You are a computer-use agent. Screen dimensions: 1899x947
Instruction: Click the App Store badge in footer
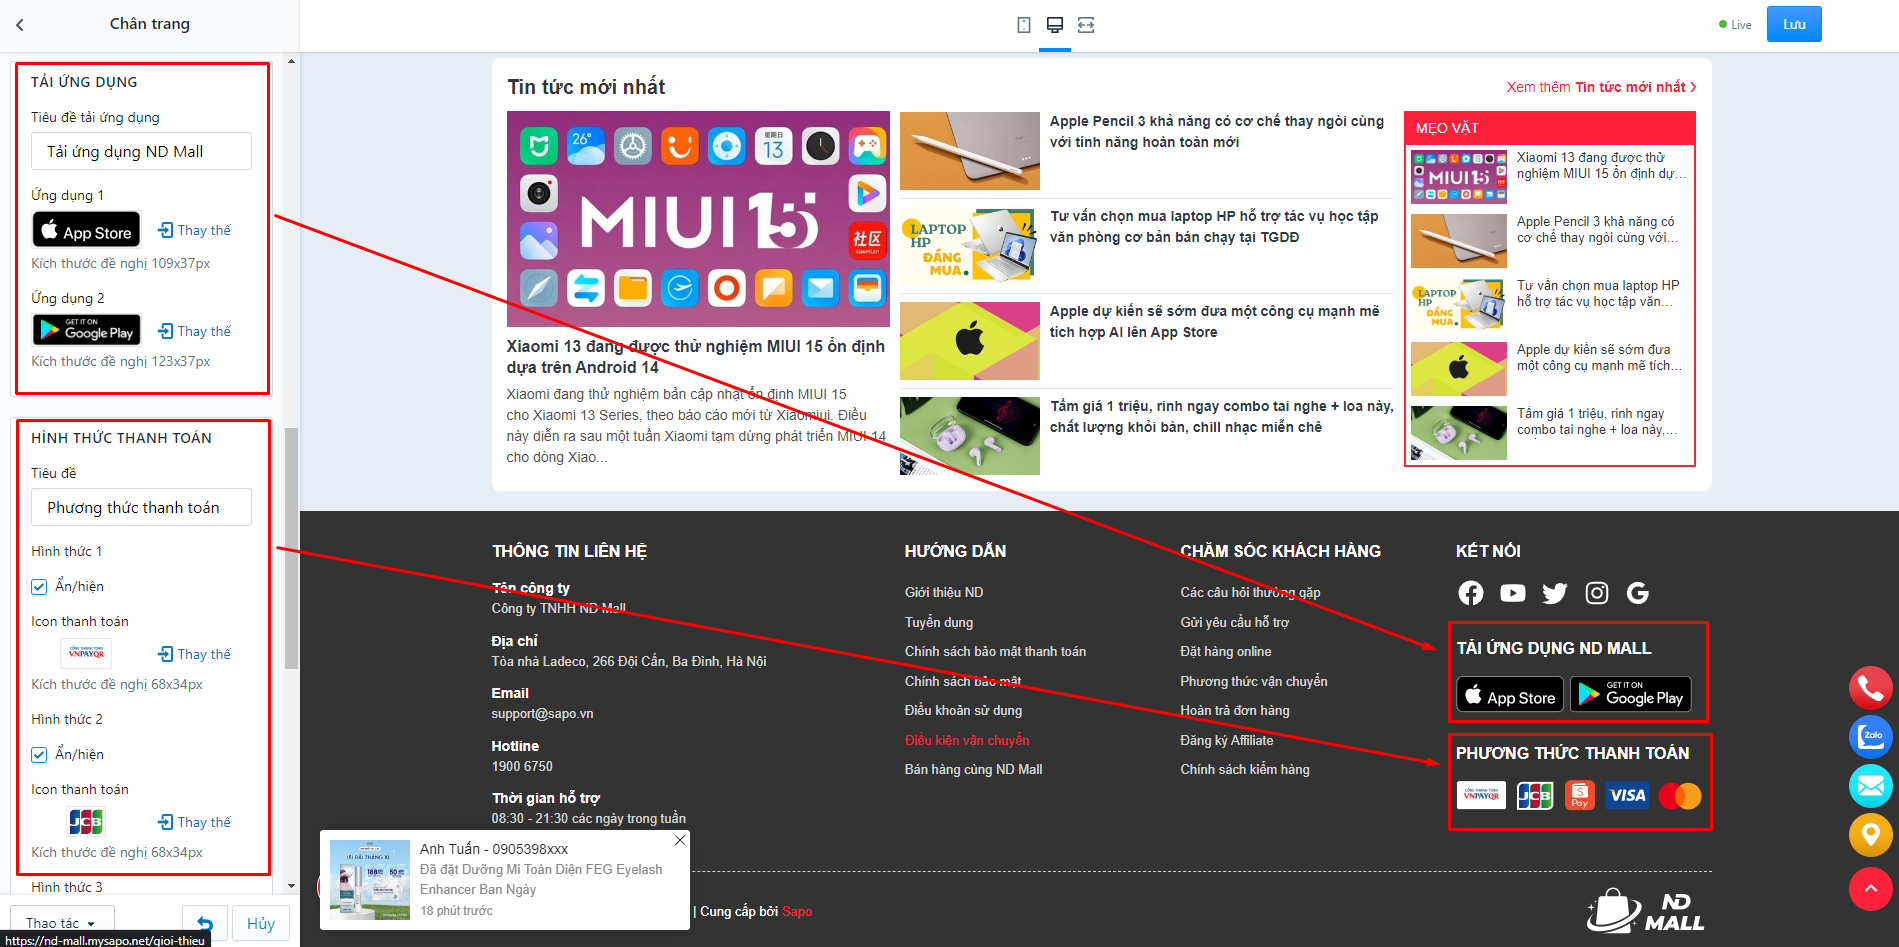1510,695
